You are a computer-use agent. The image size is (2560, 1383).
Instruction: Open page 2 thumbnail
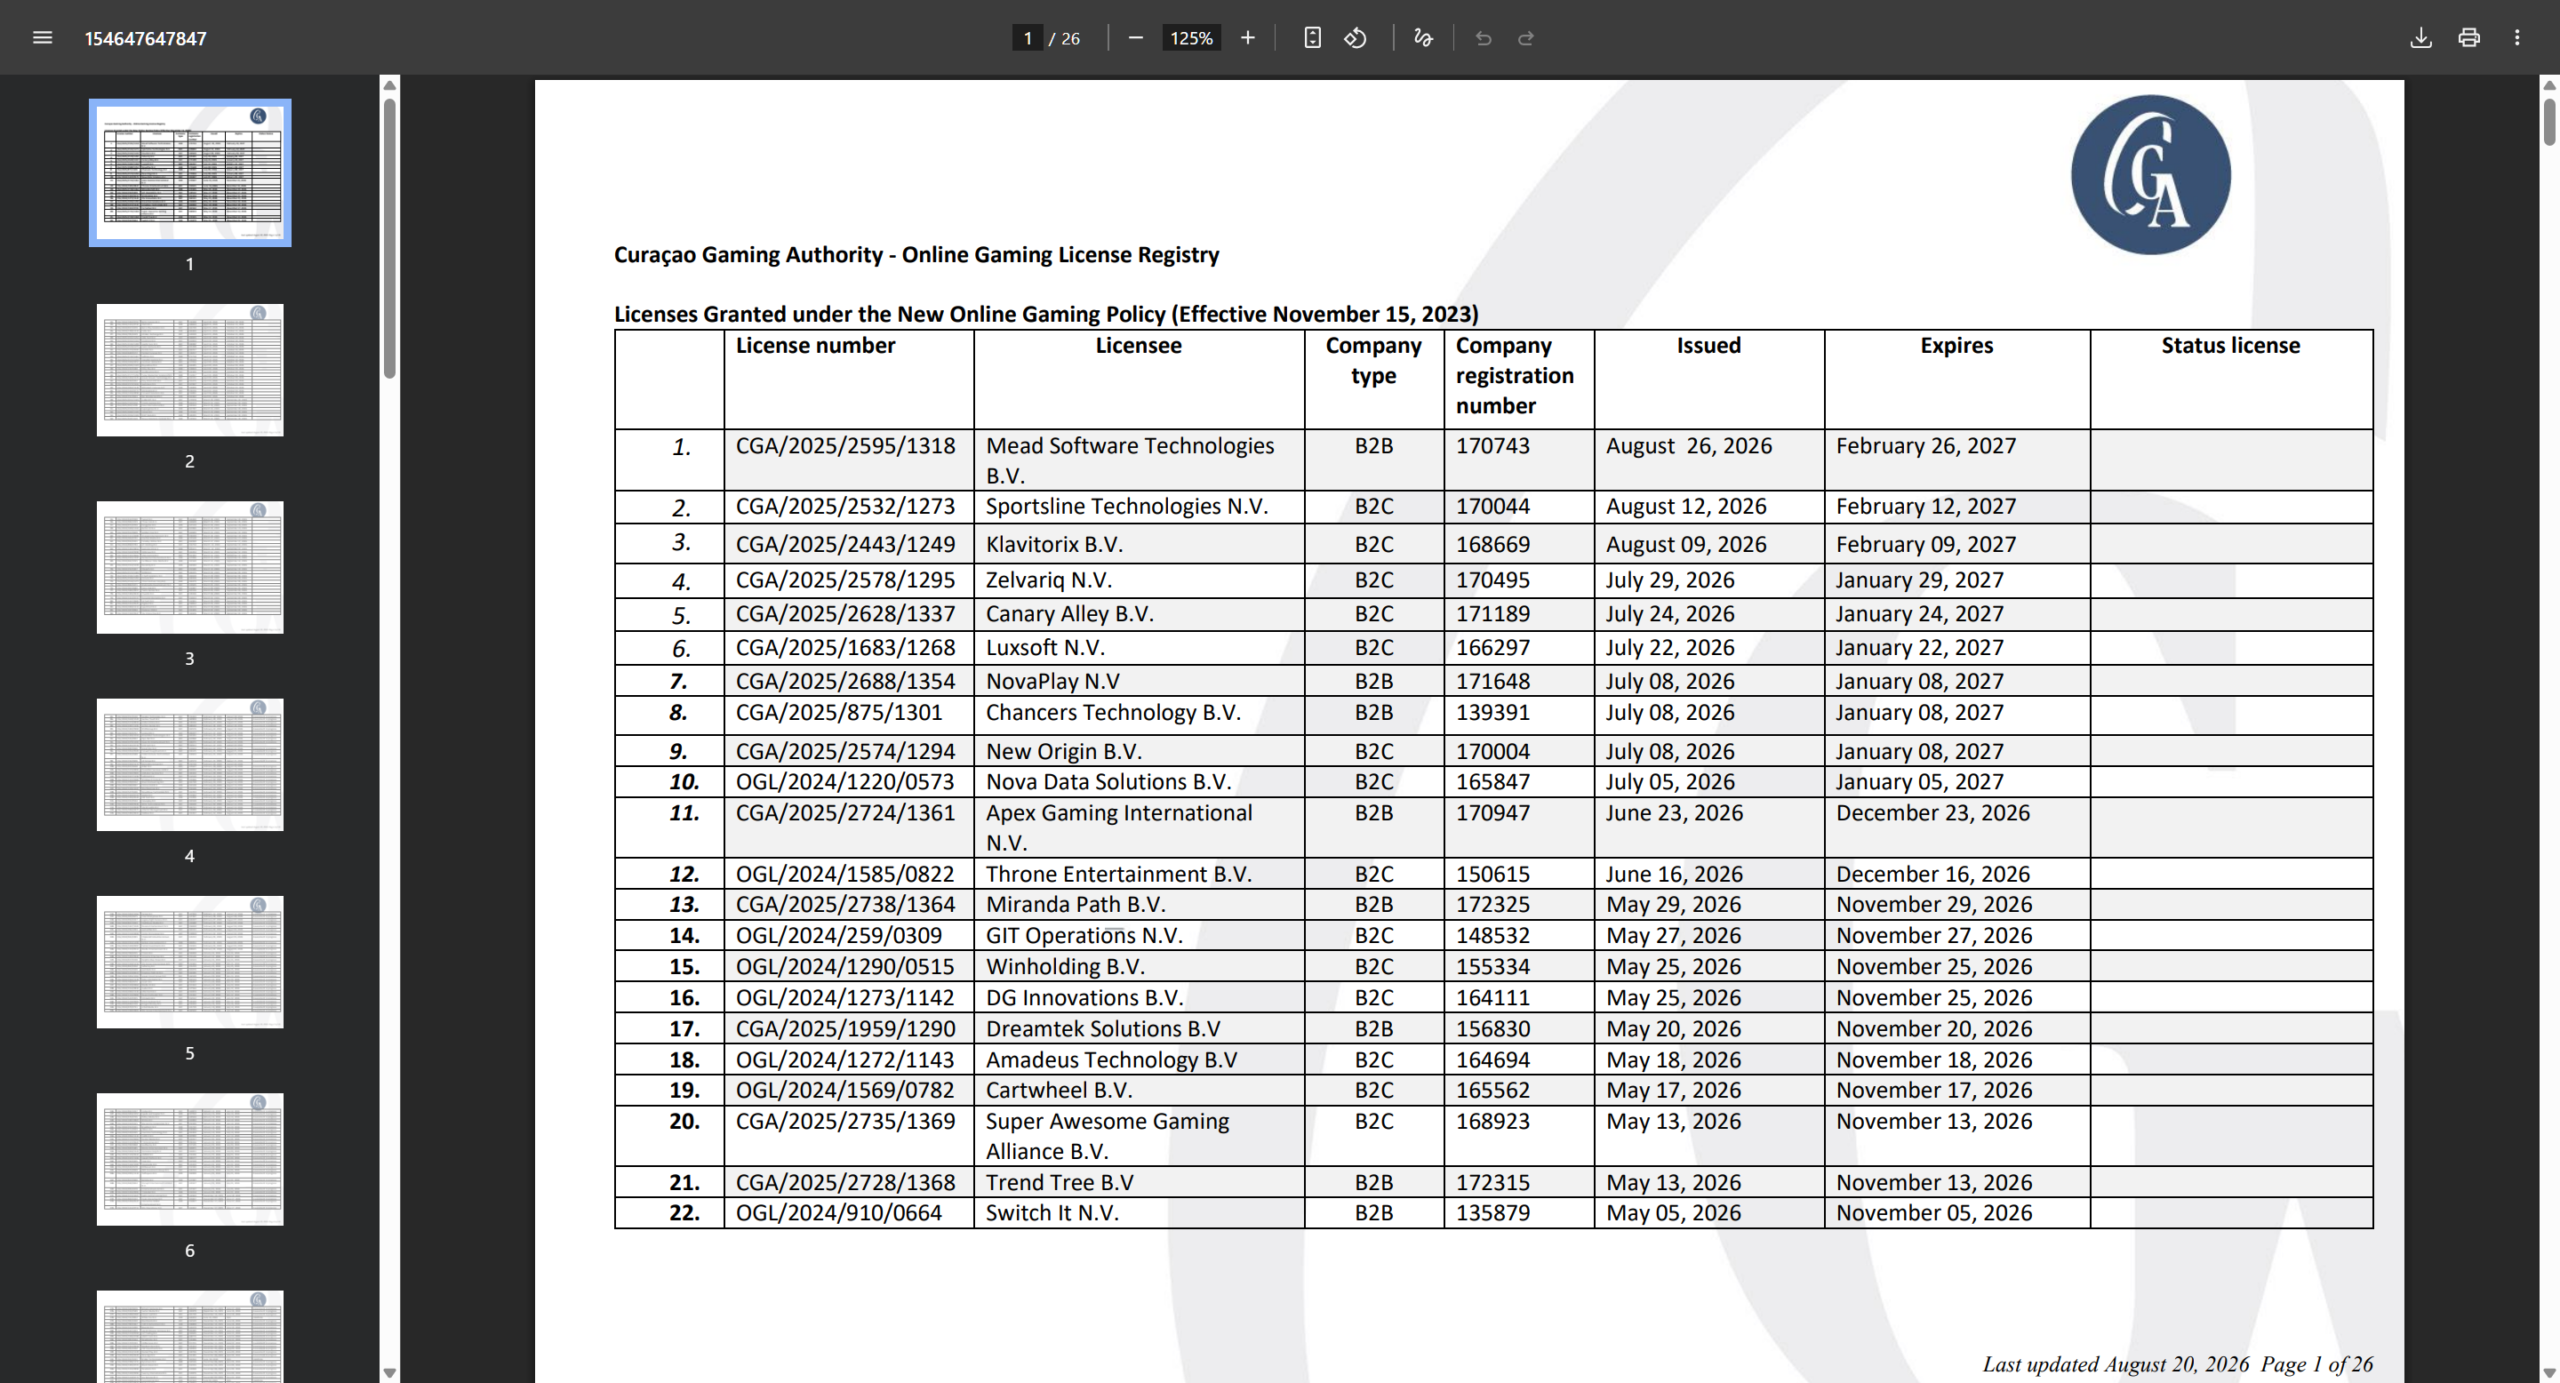point(190,370)
